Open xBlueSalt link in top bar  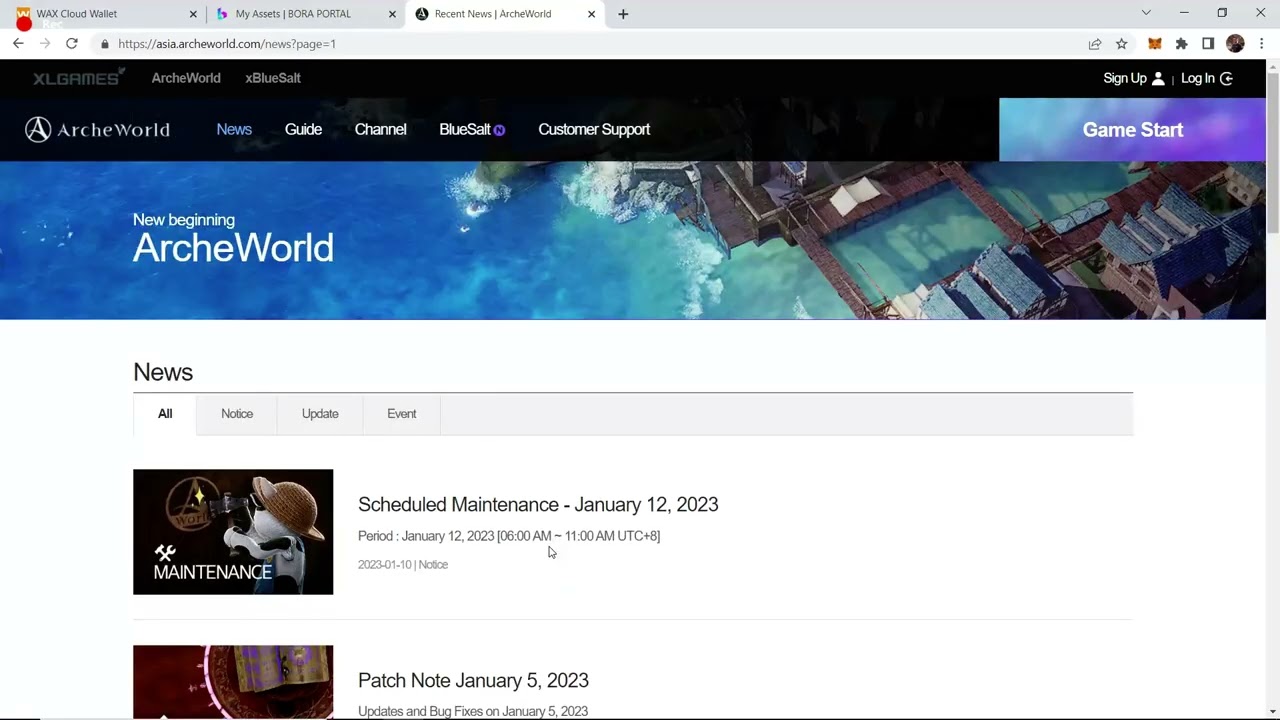tap(273, 78)
